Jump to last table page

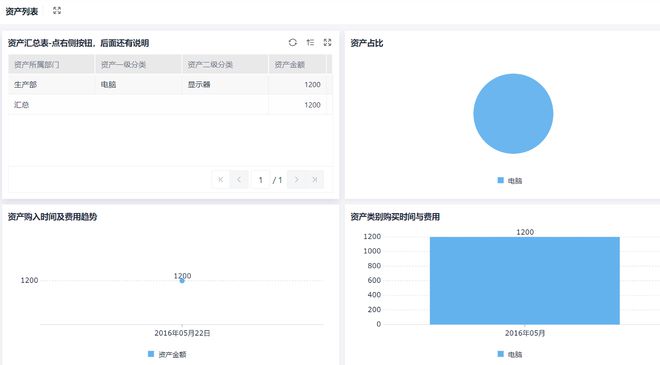coord(315,180)
